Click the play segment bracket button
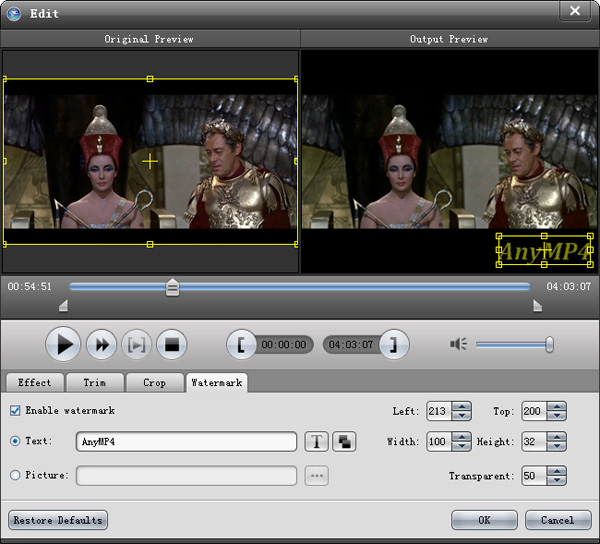 [x=137, y=344]
